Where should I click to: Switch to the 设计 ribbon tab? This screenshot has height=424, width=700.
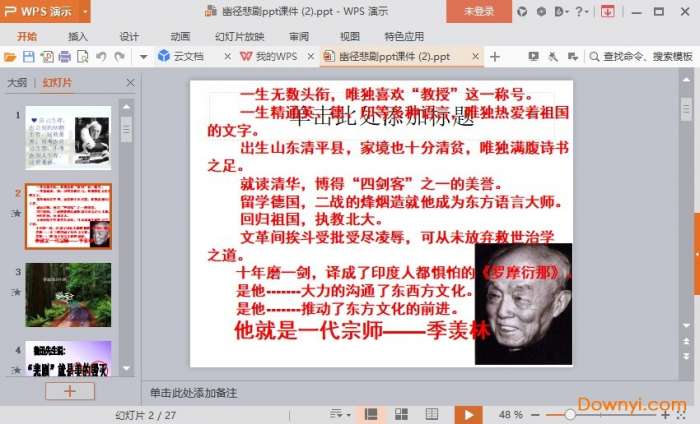[129, 37]
